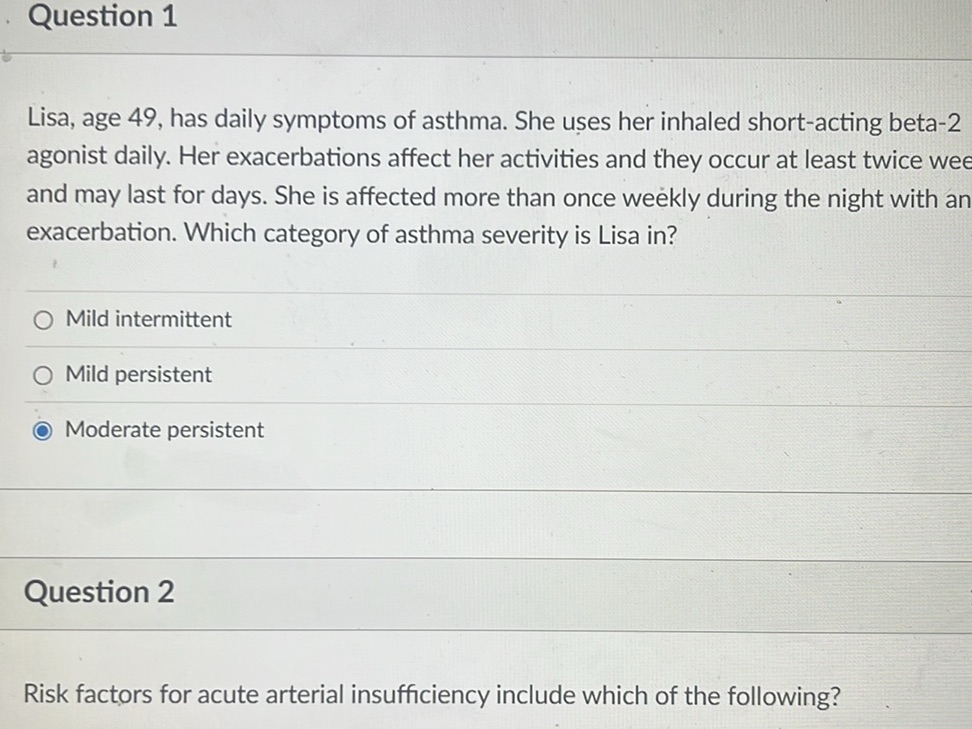Click the Question 2 header
This screenshot has height=729, width=972.
[x=98, y=592]
